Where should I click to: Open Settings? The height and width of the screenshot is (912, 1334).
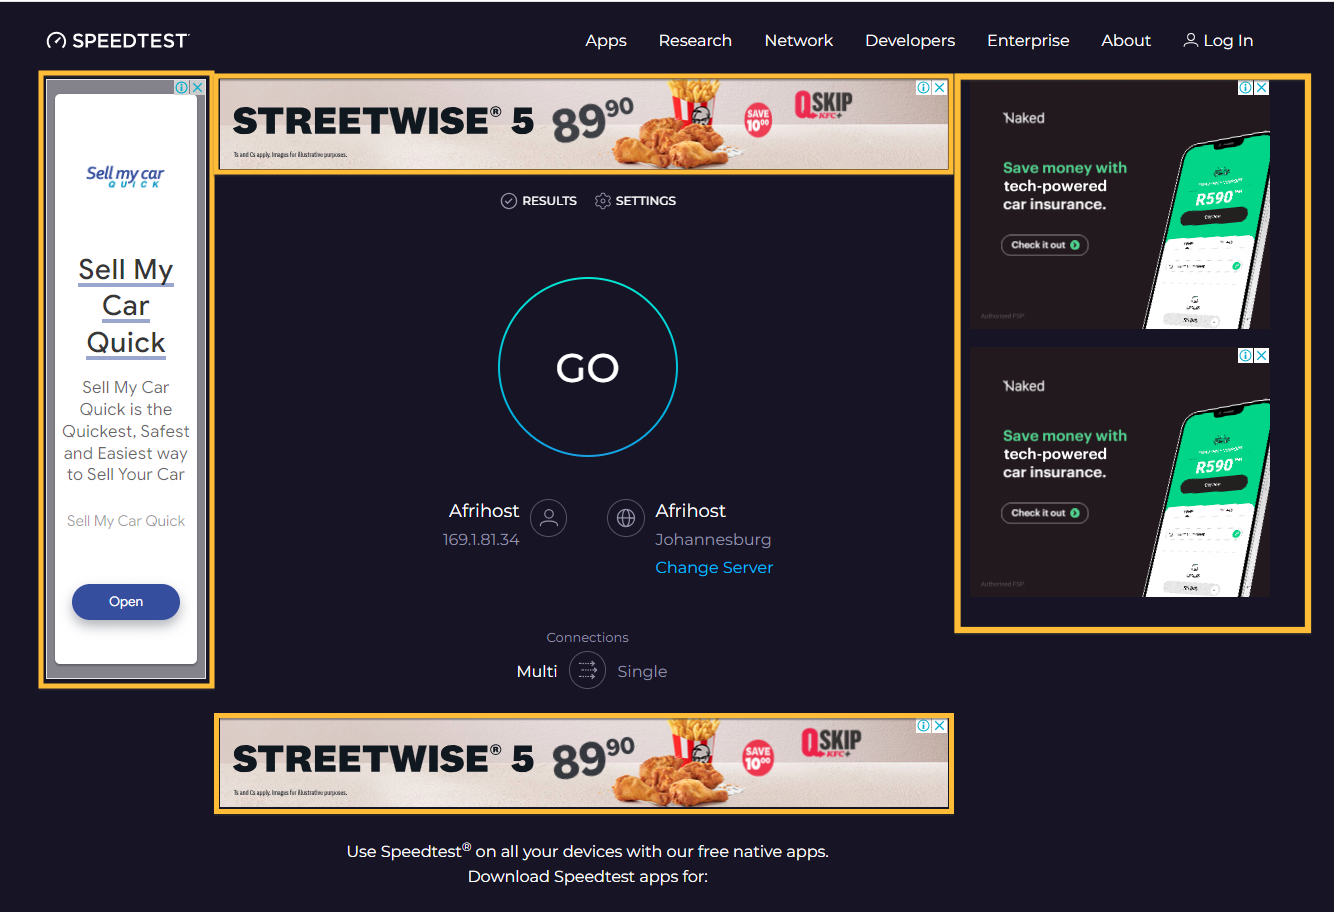pos(635,201)
